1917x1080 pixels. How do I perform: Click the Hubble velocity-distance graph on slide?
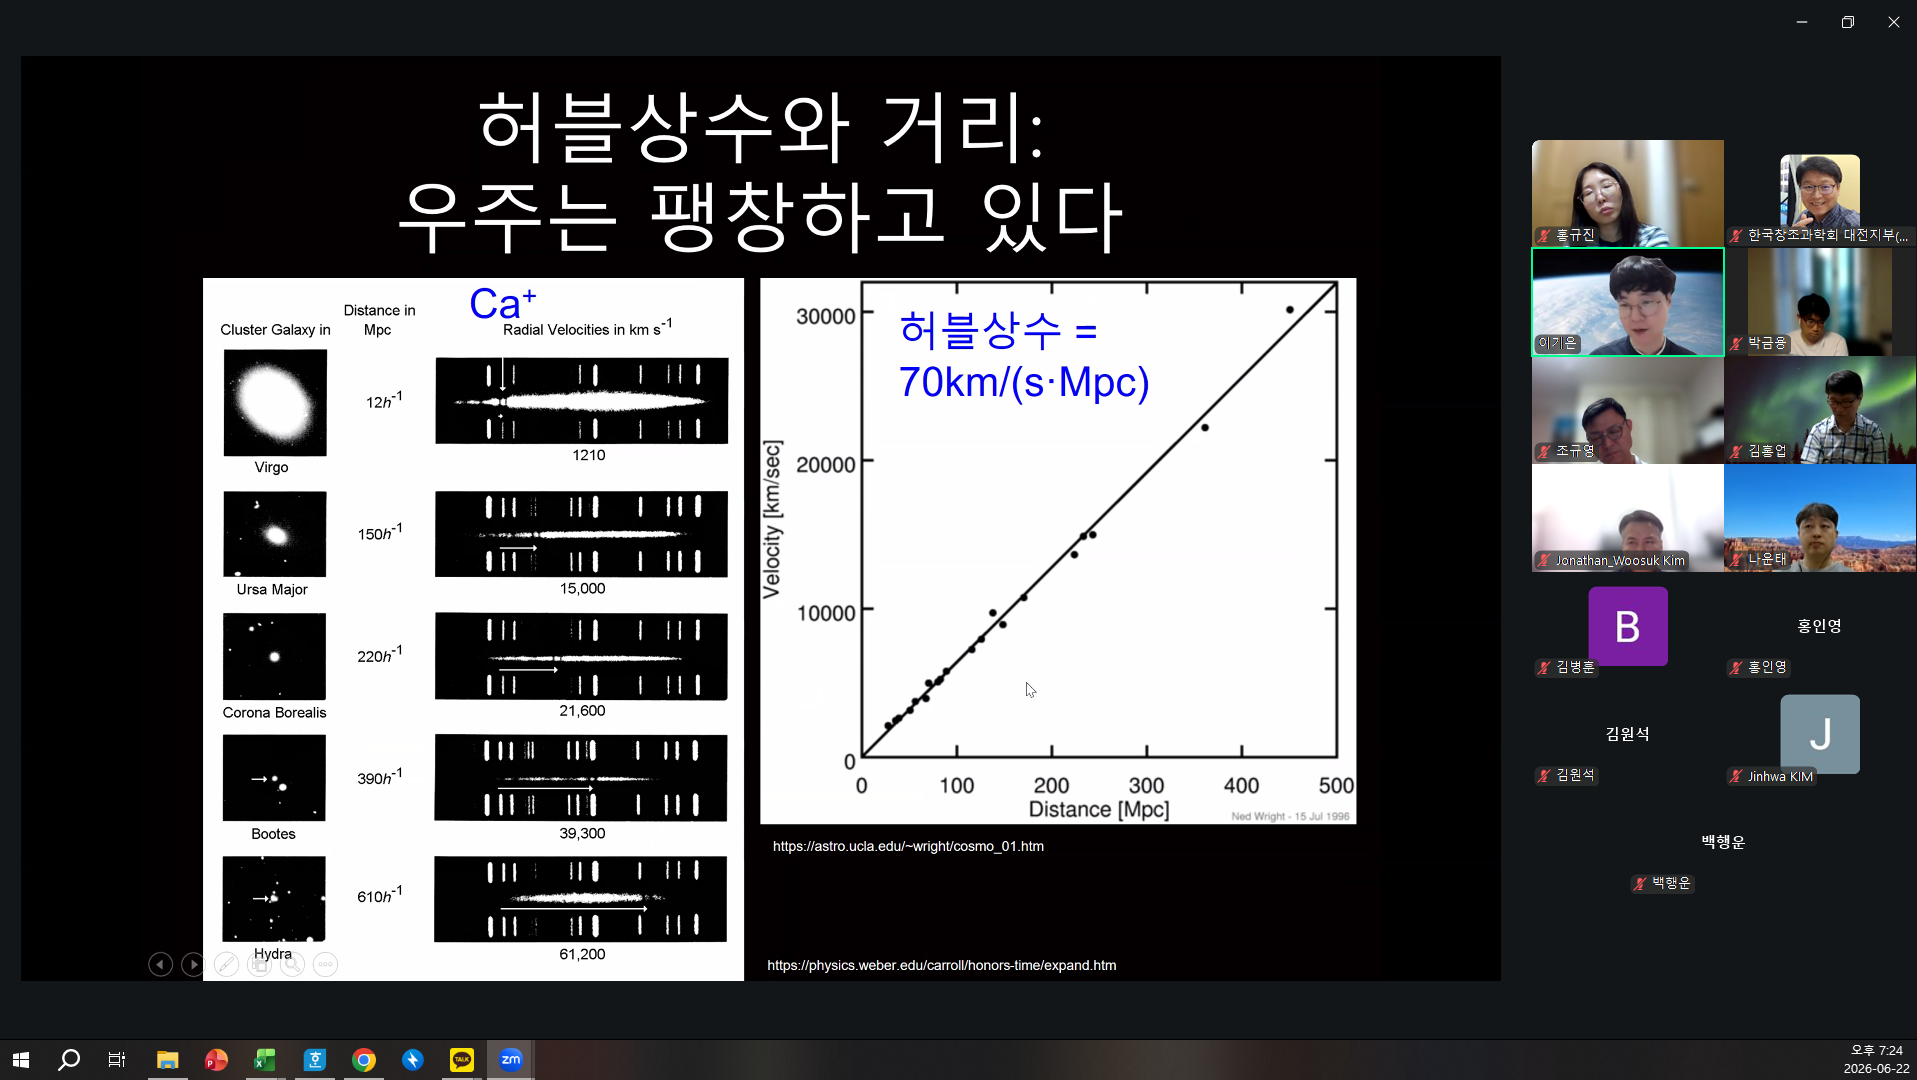[x=1058, y=551]
